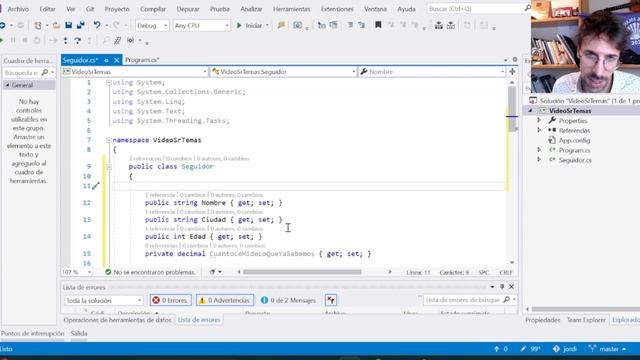The image size is (640, 360).
Task: Click the Buscar (Ctrl+Q) search box
Action: pyautogui.click(x=479, y=9)
